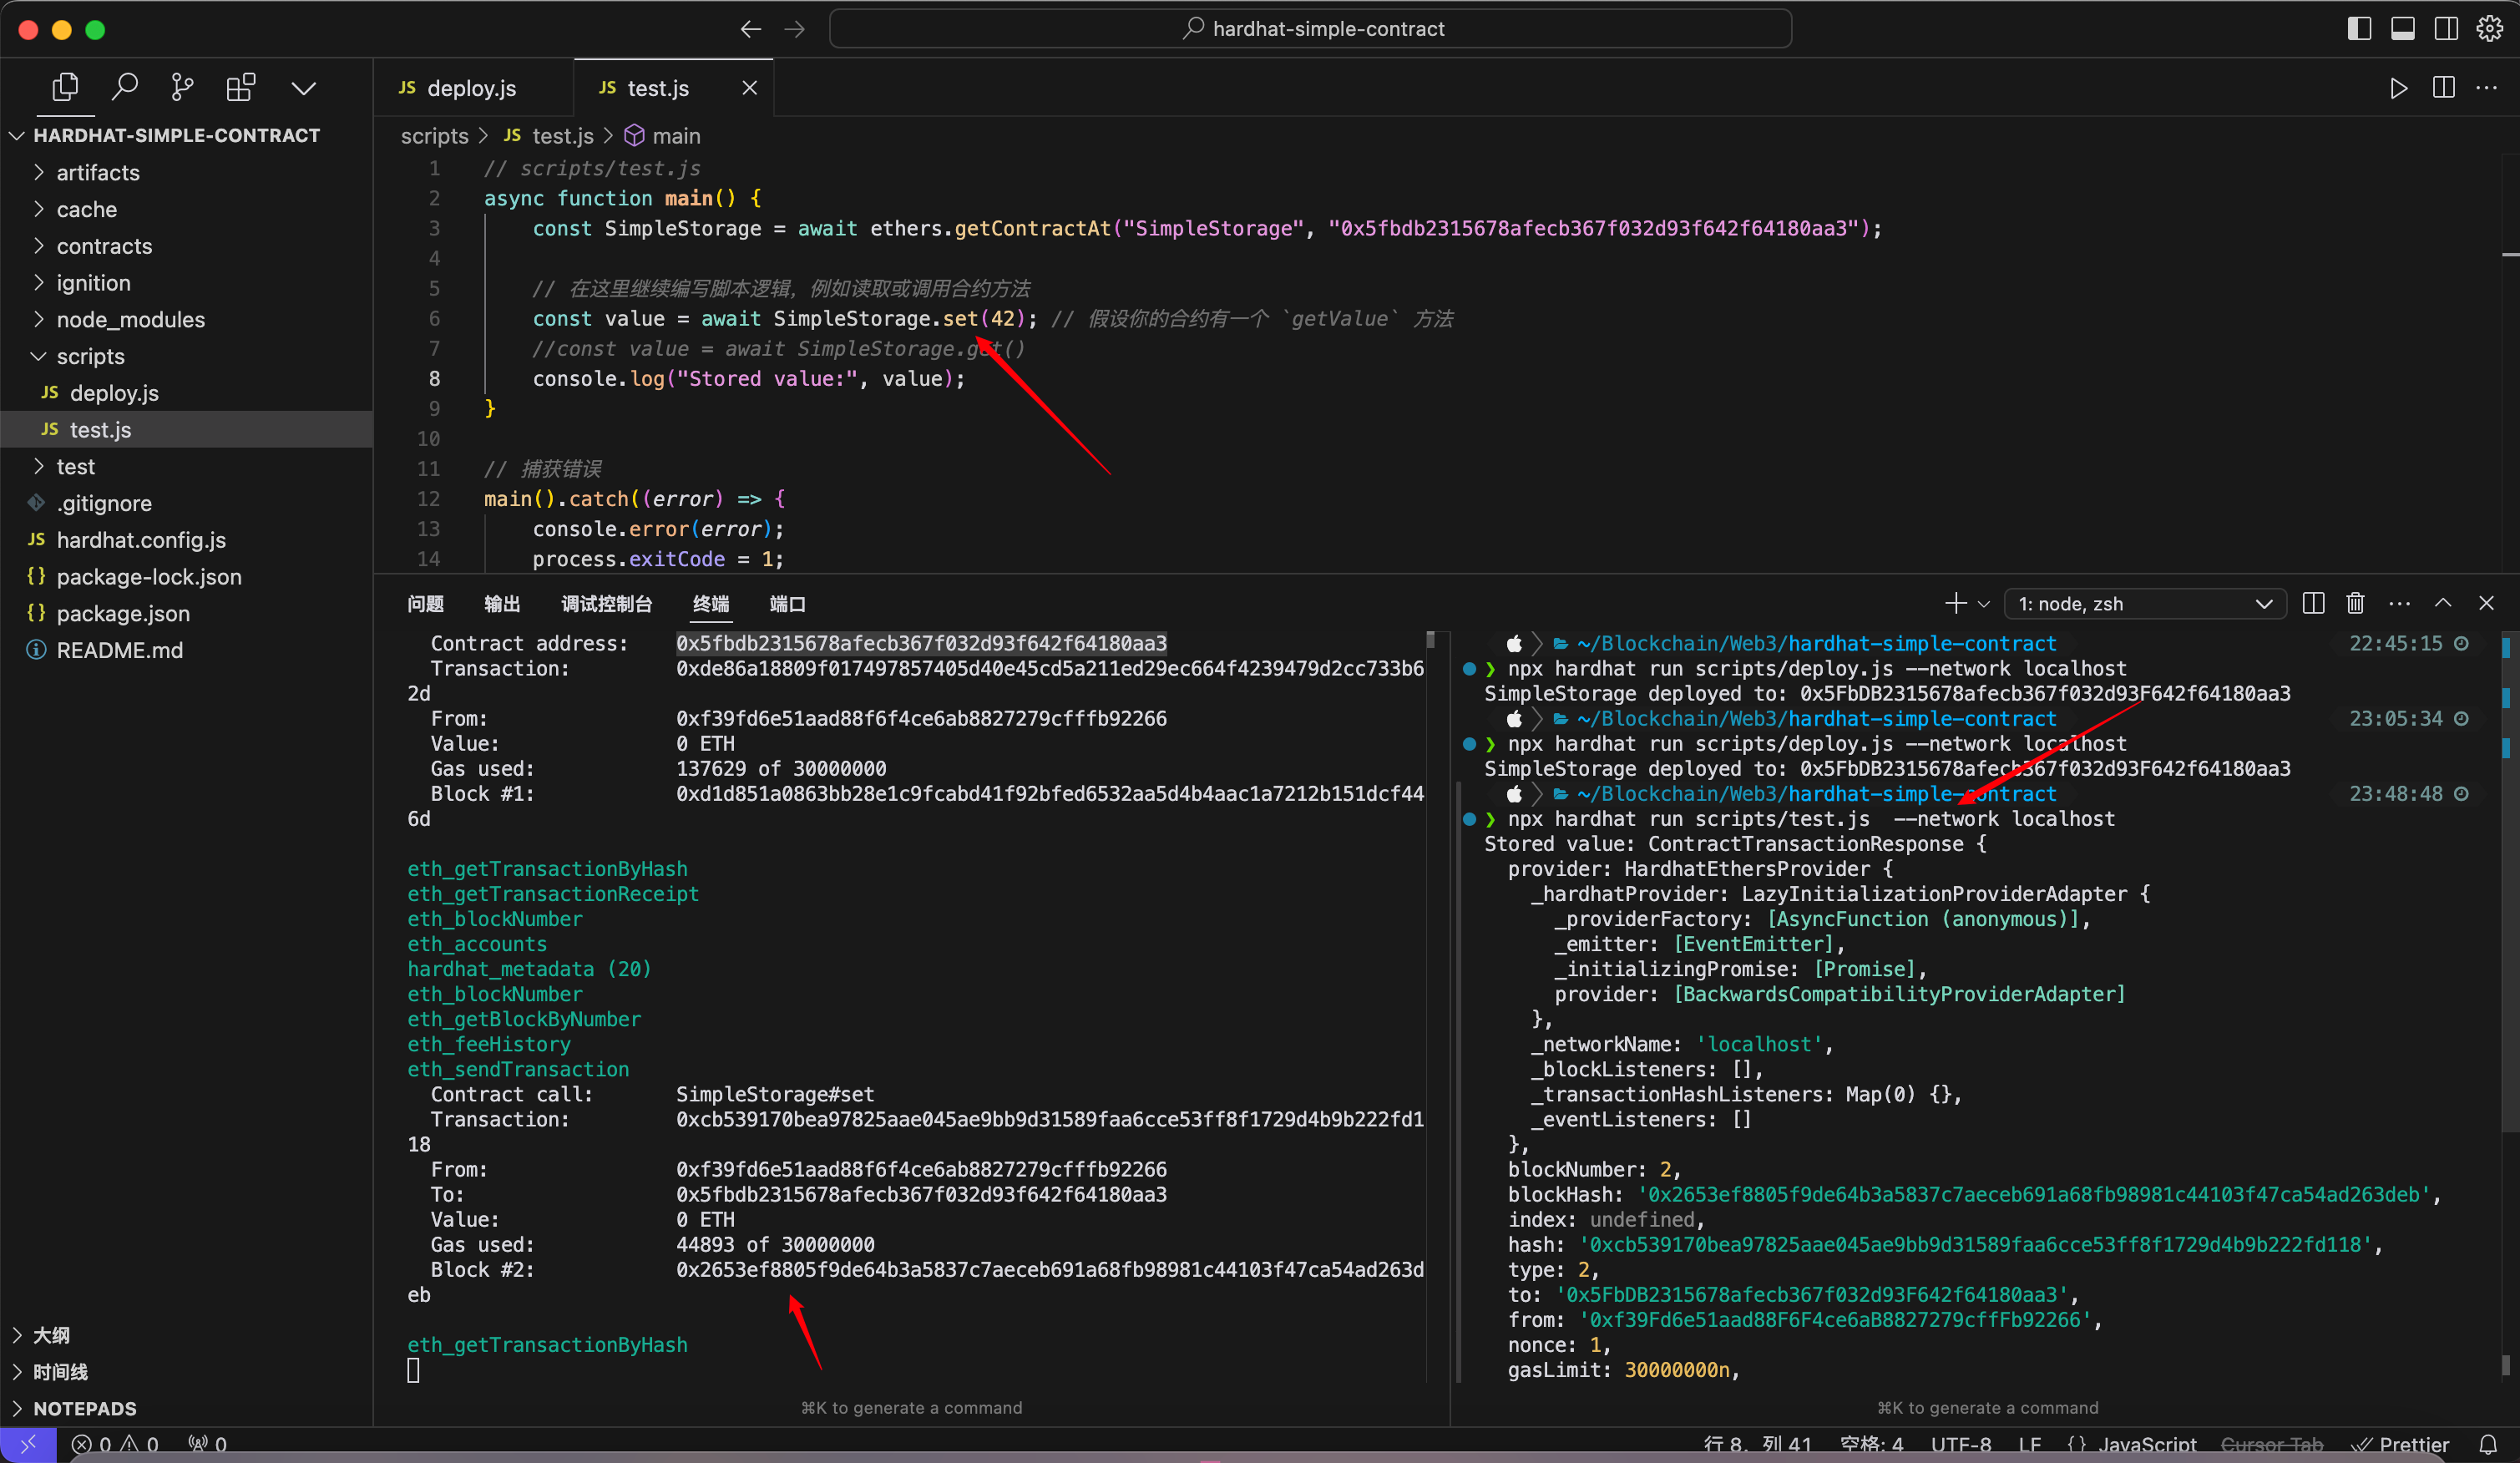Open notifications bell in status bar
Screen dimensions: 2520x1463
2488,1444
